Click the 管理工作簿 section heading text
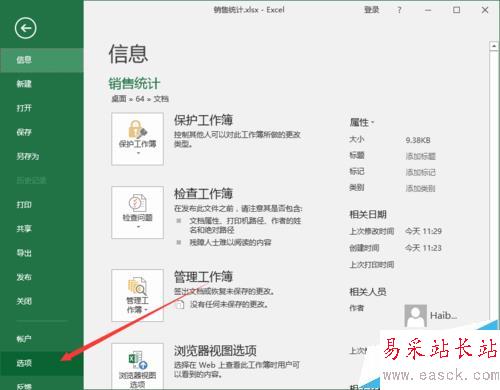 point(203,276)
